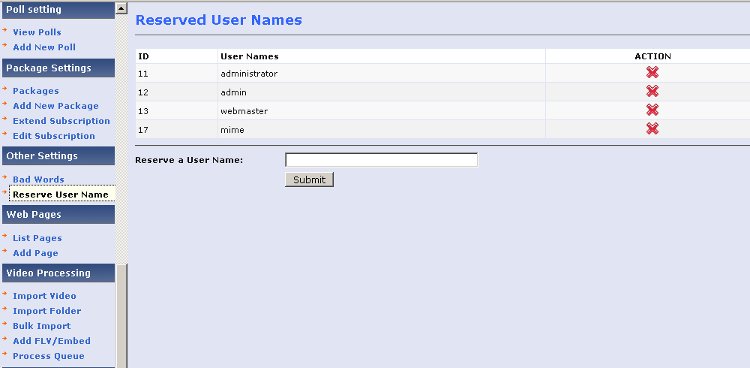Open the Process Queue link
750x368 pixels.
[x=48, y=356]
